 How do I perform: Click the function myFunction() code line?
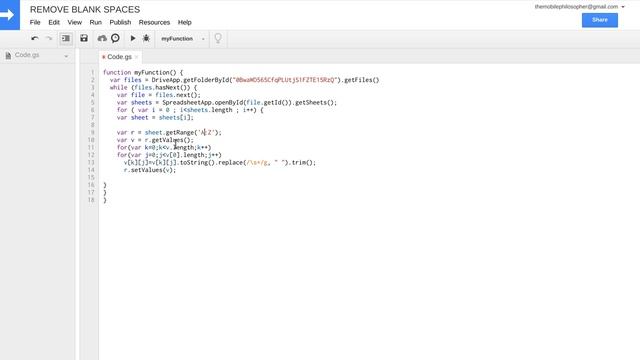[143, 72]
